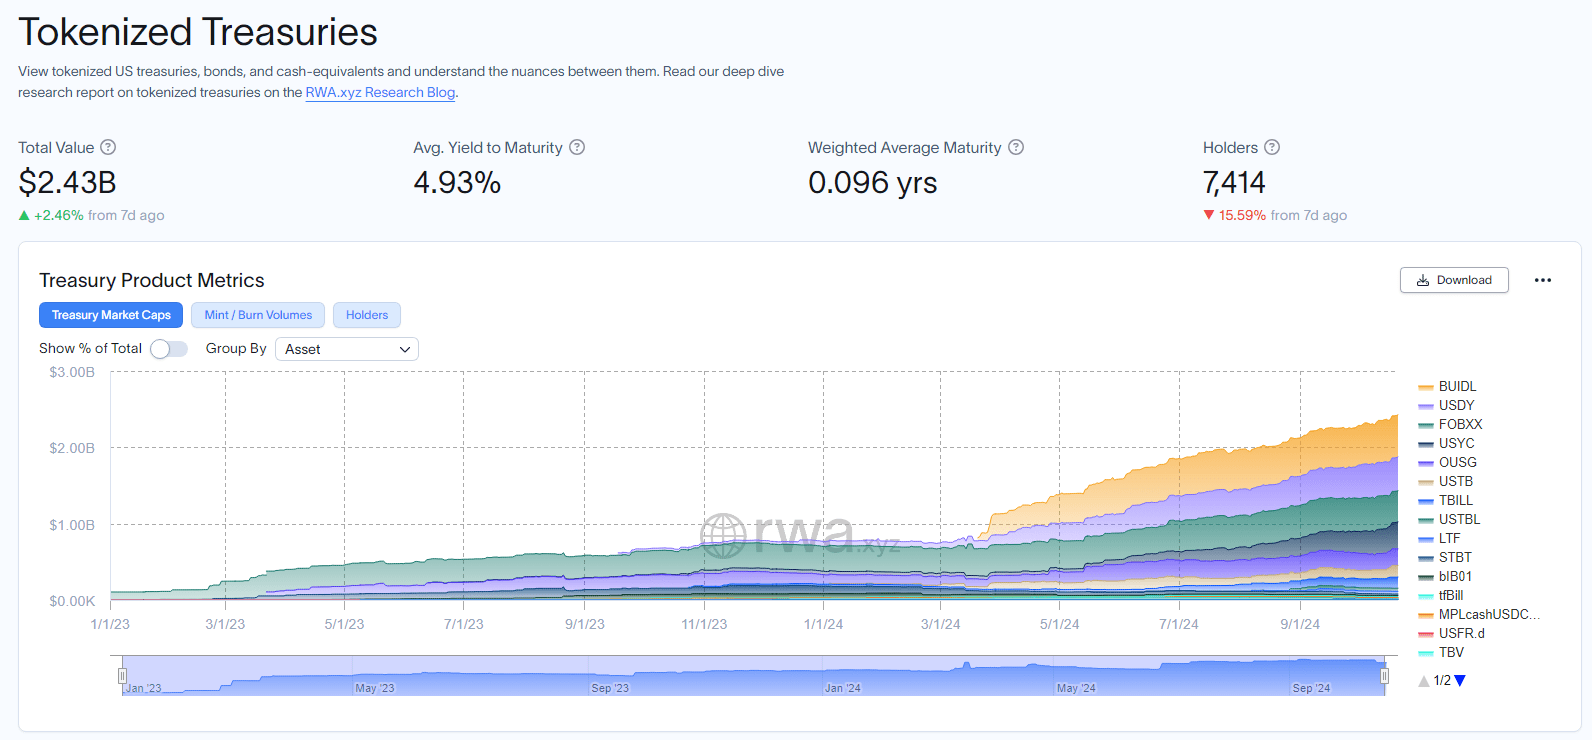Image resolution: width=1592 pixels, height=740 pixels.
Task: Click the OUSG legend color swatch
Action: (x=1426, y=463)
